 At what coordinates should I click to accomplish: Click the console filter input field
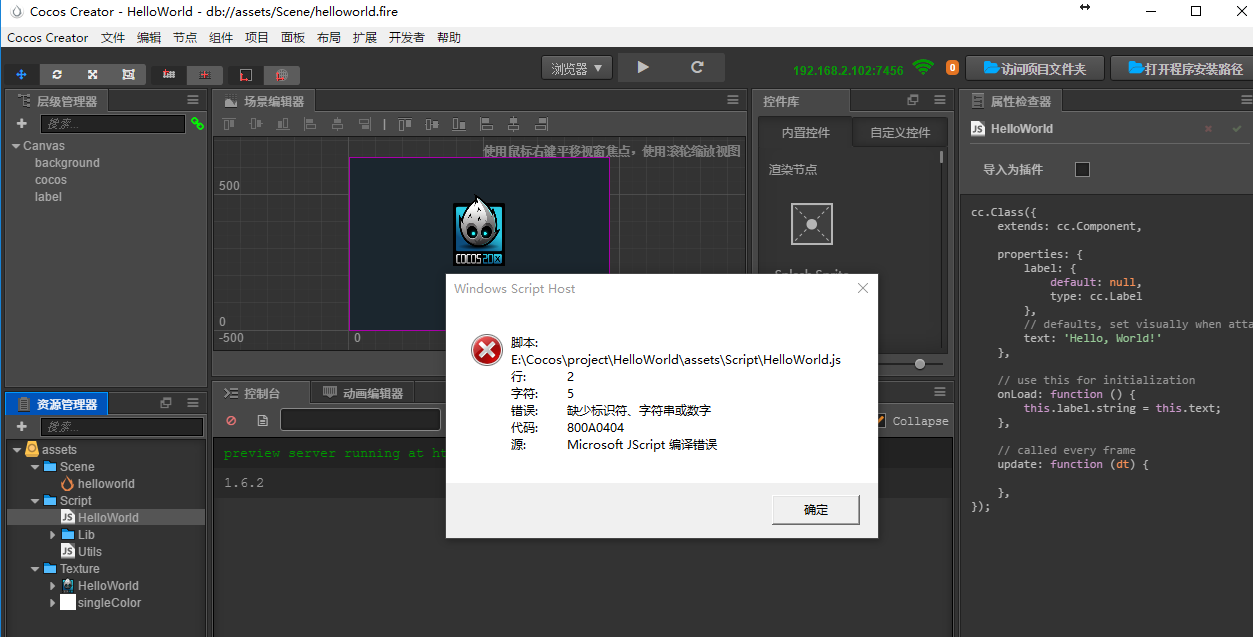point(360,420)
